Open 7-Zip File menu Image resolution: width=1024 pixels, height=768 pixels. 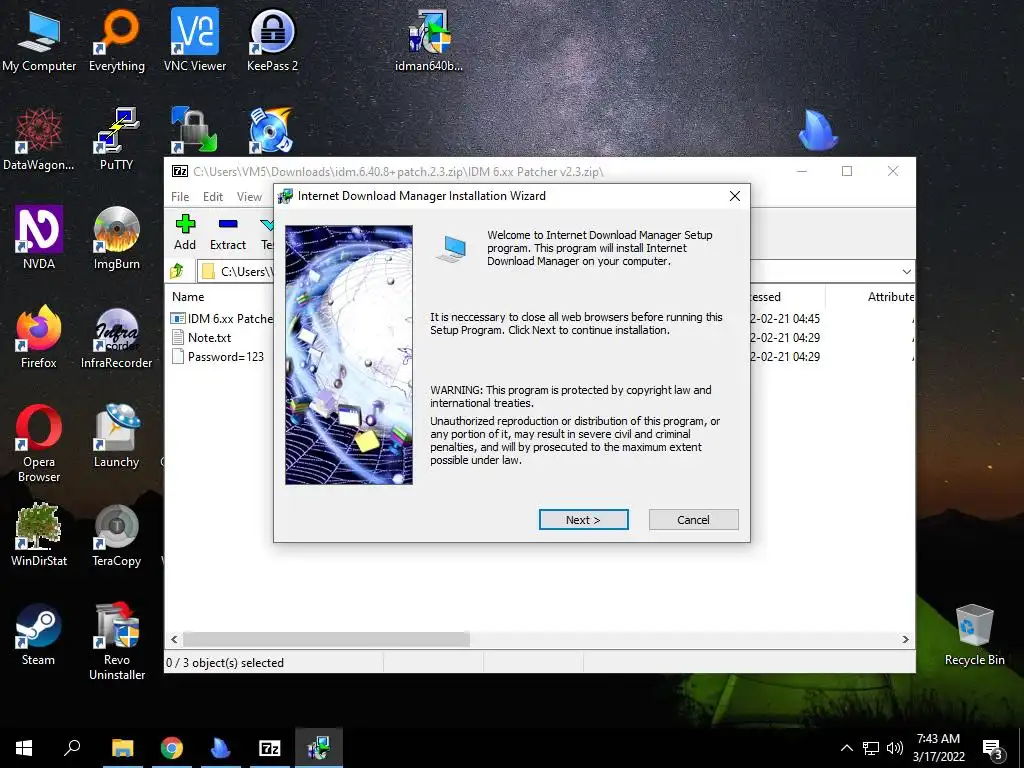coord(180,197)
